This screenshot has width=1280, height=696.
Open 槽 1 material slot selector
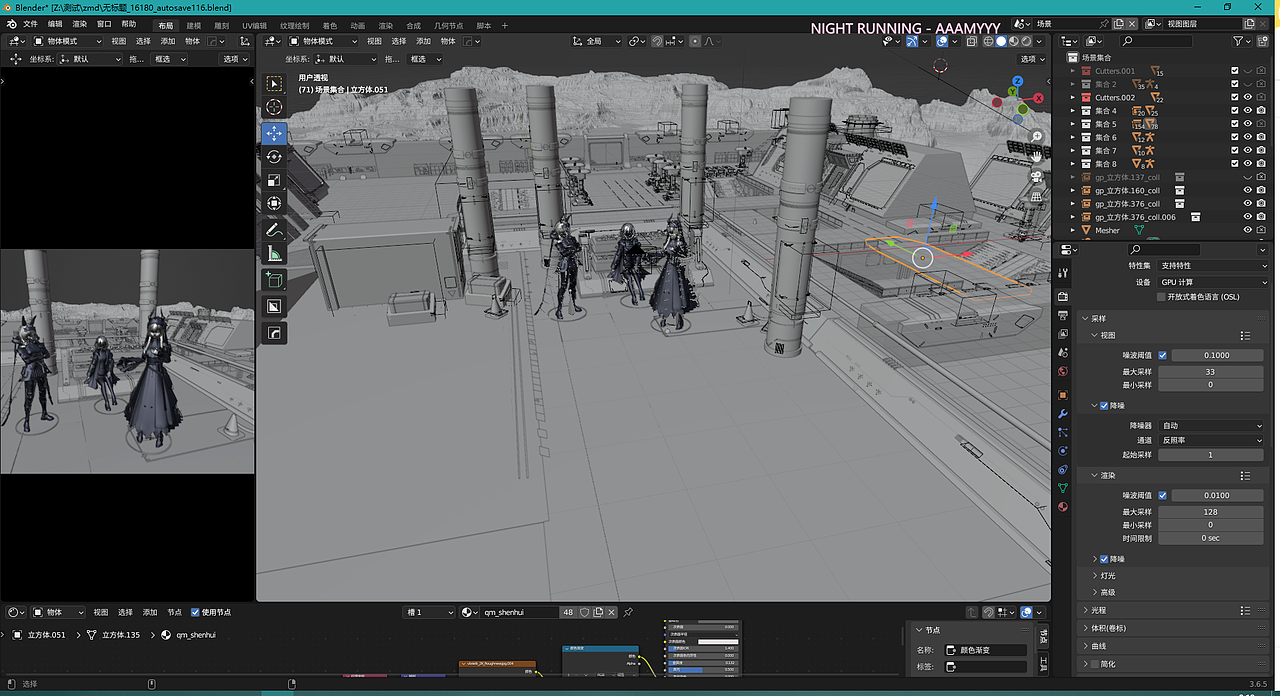point(428,612)
